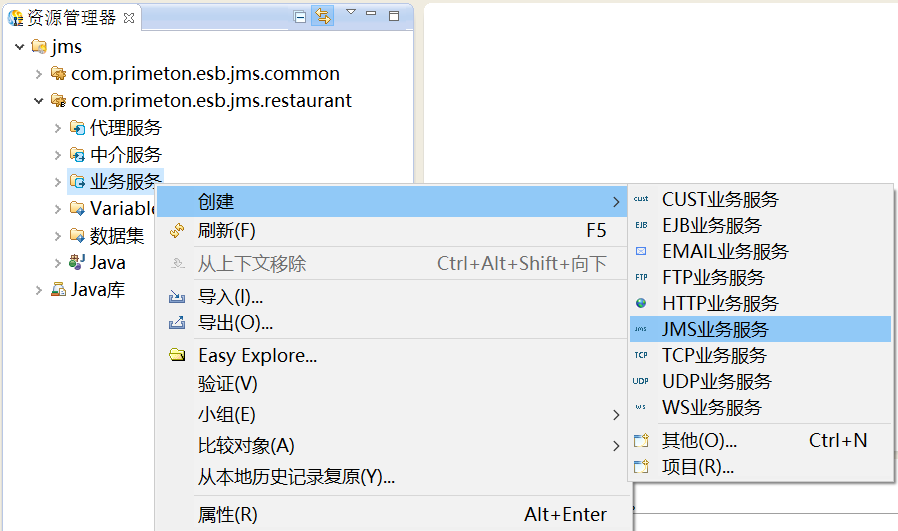898x531 pixels.
Task: Click the EJB业务服务 icon
Action: 641,225
